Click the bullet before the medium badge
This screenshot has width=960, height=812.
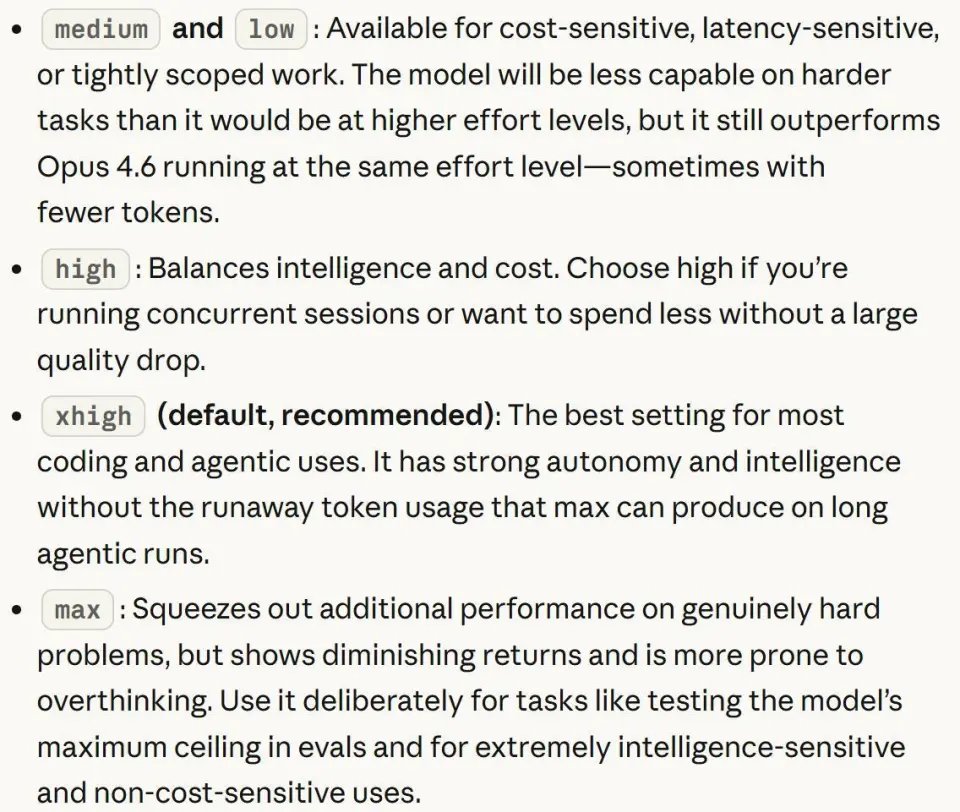pos(14,29)
